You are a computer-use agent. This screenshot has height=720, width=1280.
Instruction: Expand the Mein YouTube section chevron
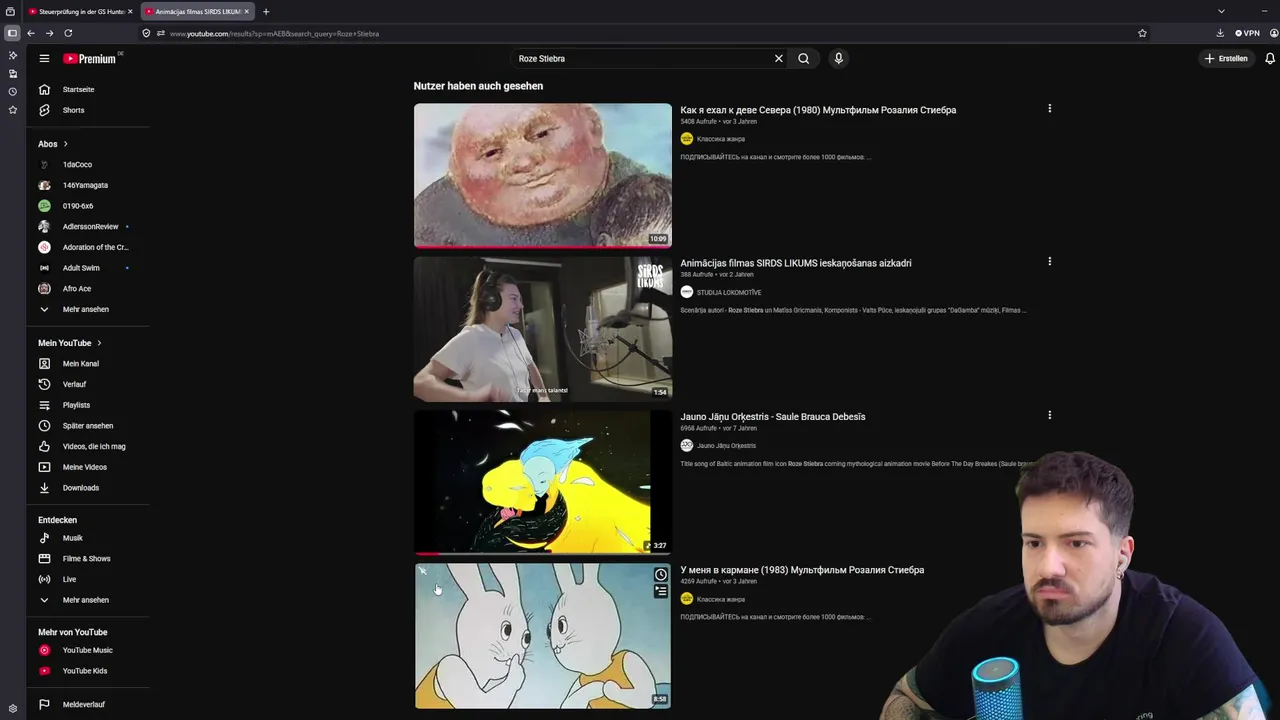click(99, 343)
